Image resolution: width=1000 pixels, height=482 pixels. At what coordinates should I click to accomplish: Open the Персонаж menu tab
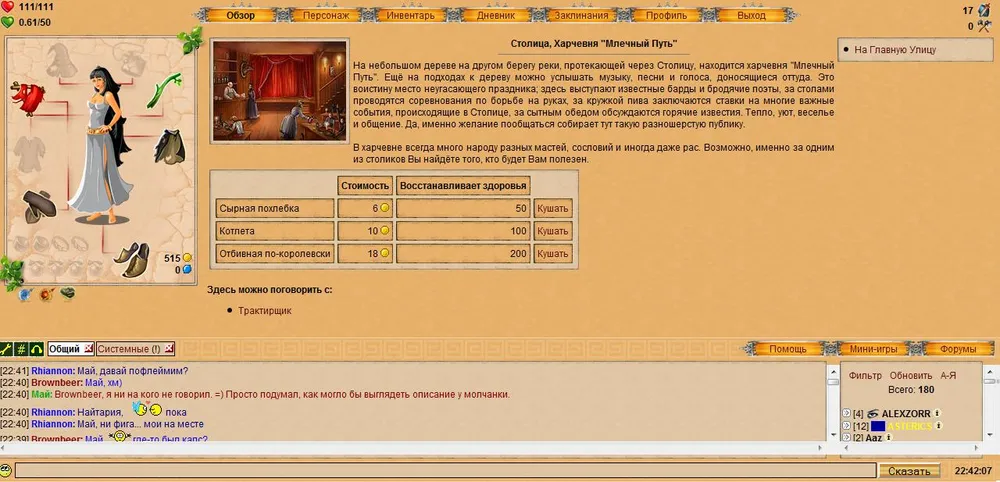pos(326,15)
